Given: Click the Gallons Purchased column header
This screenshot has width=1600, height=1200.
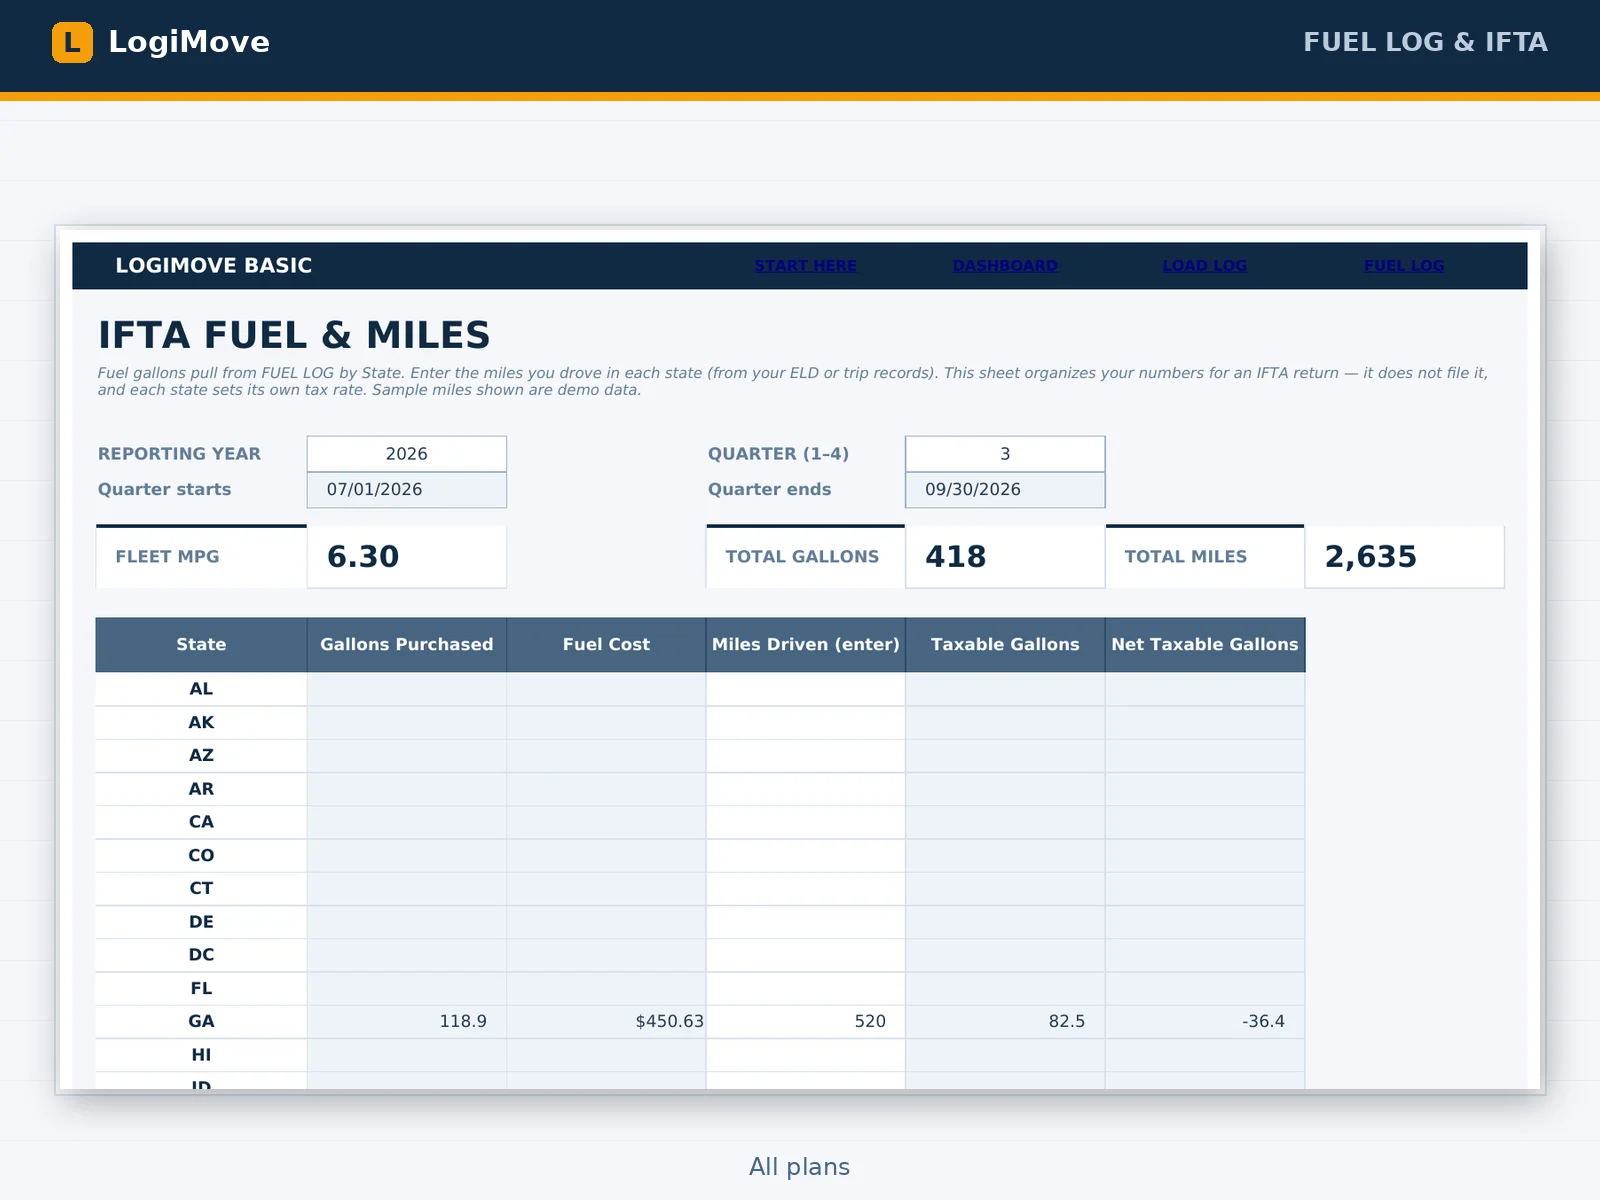Looking at the screenshot, I should (x=407, y=645).
